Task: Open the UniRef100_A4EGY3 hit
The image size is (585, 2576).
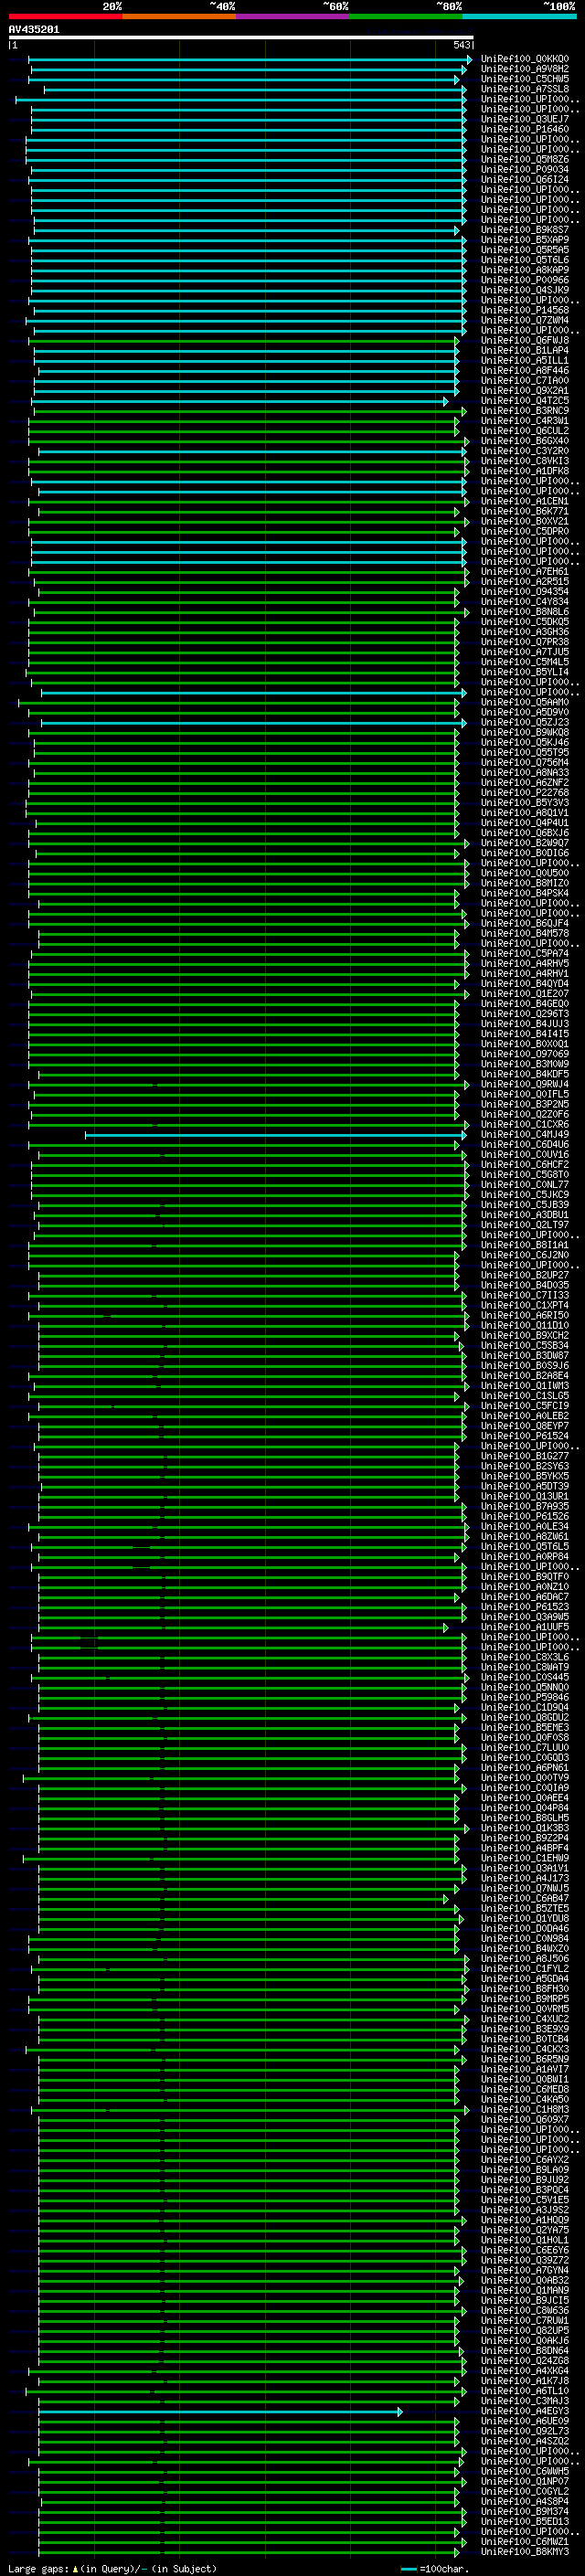Action: [x=524, y=2411]
